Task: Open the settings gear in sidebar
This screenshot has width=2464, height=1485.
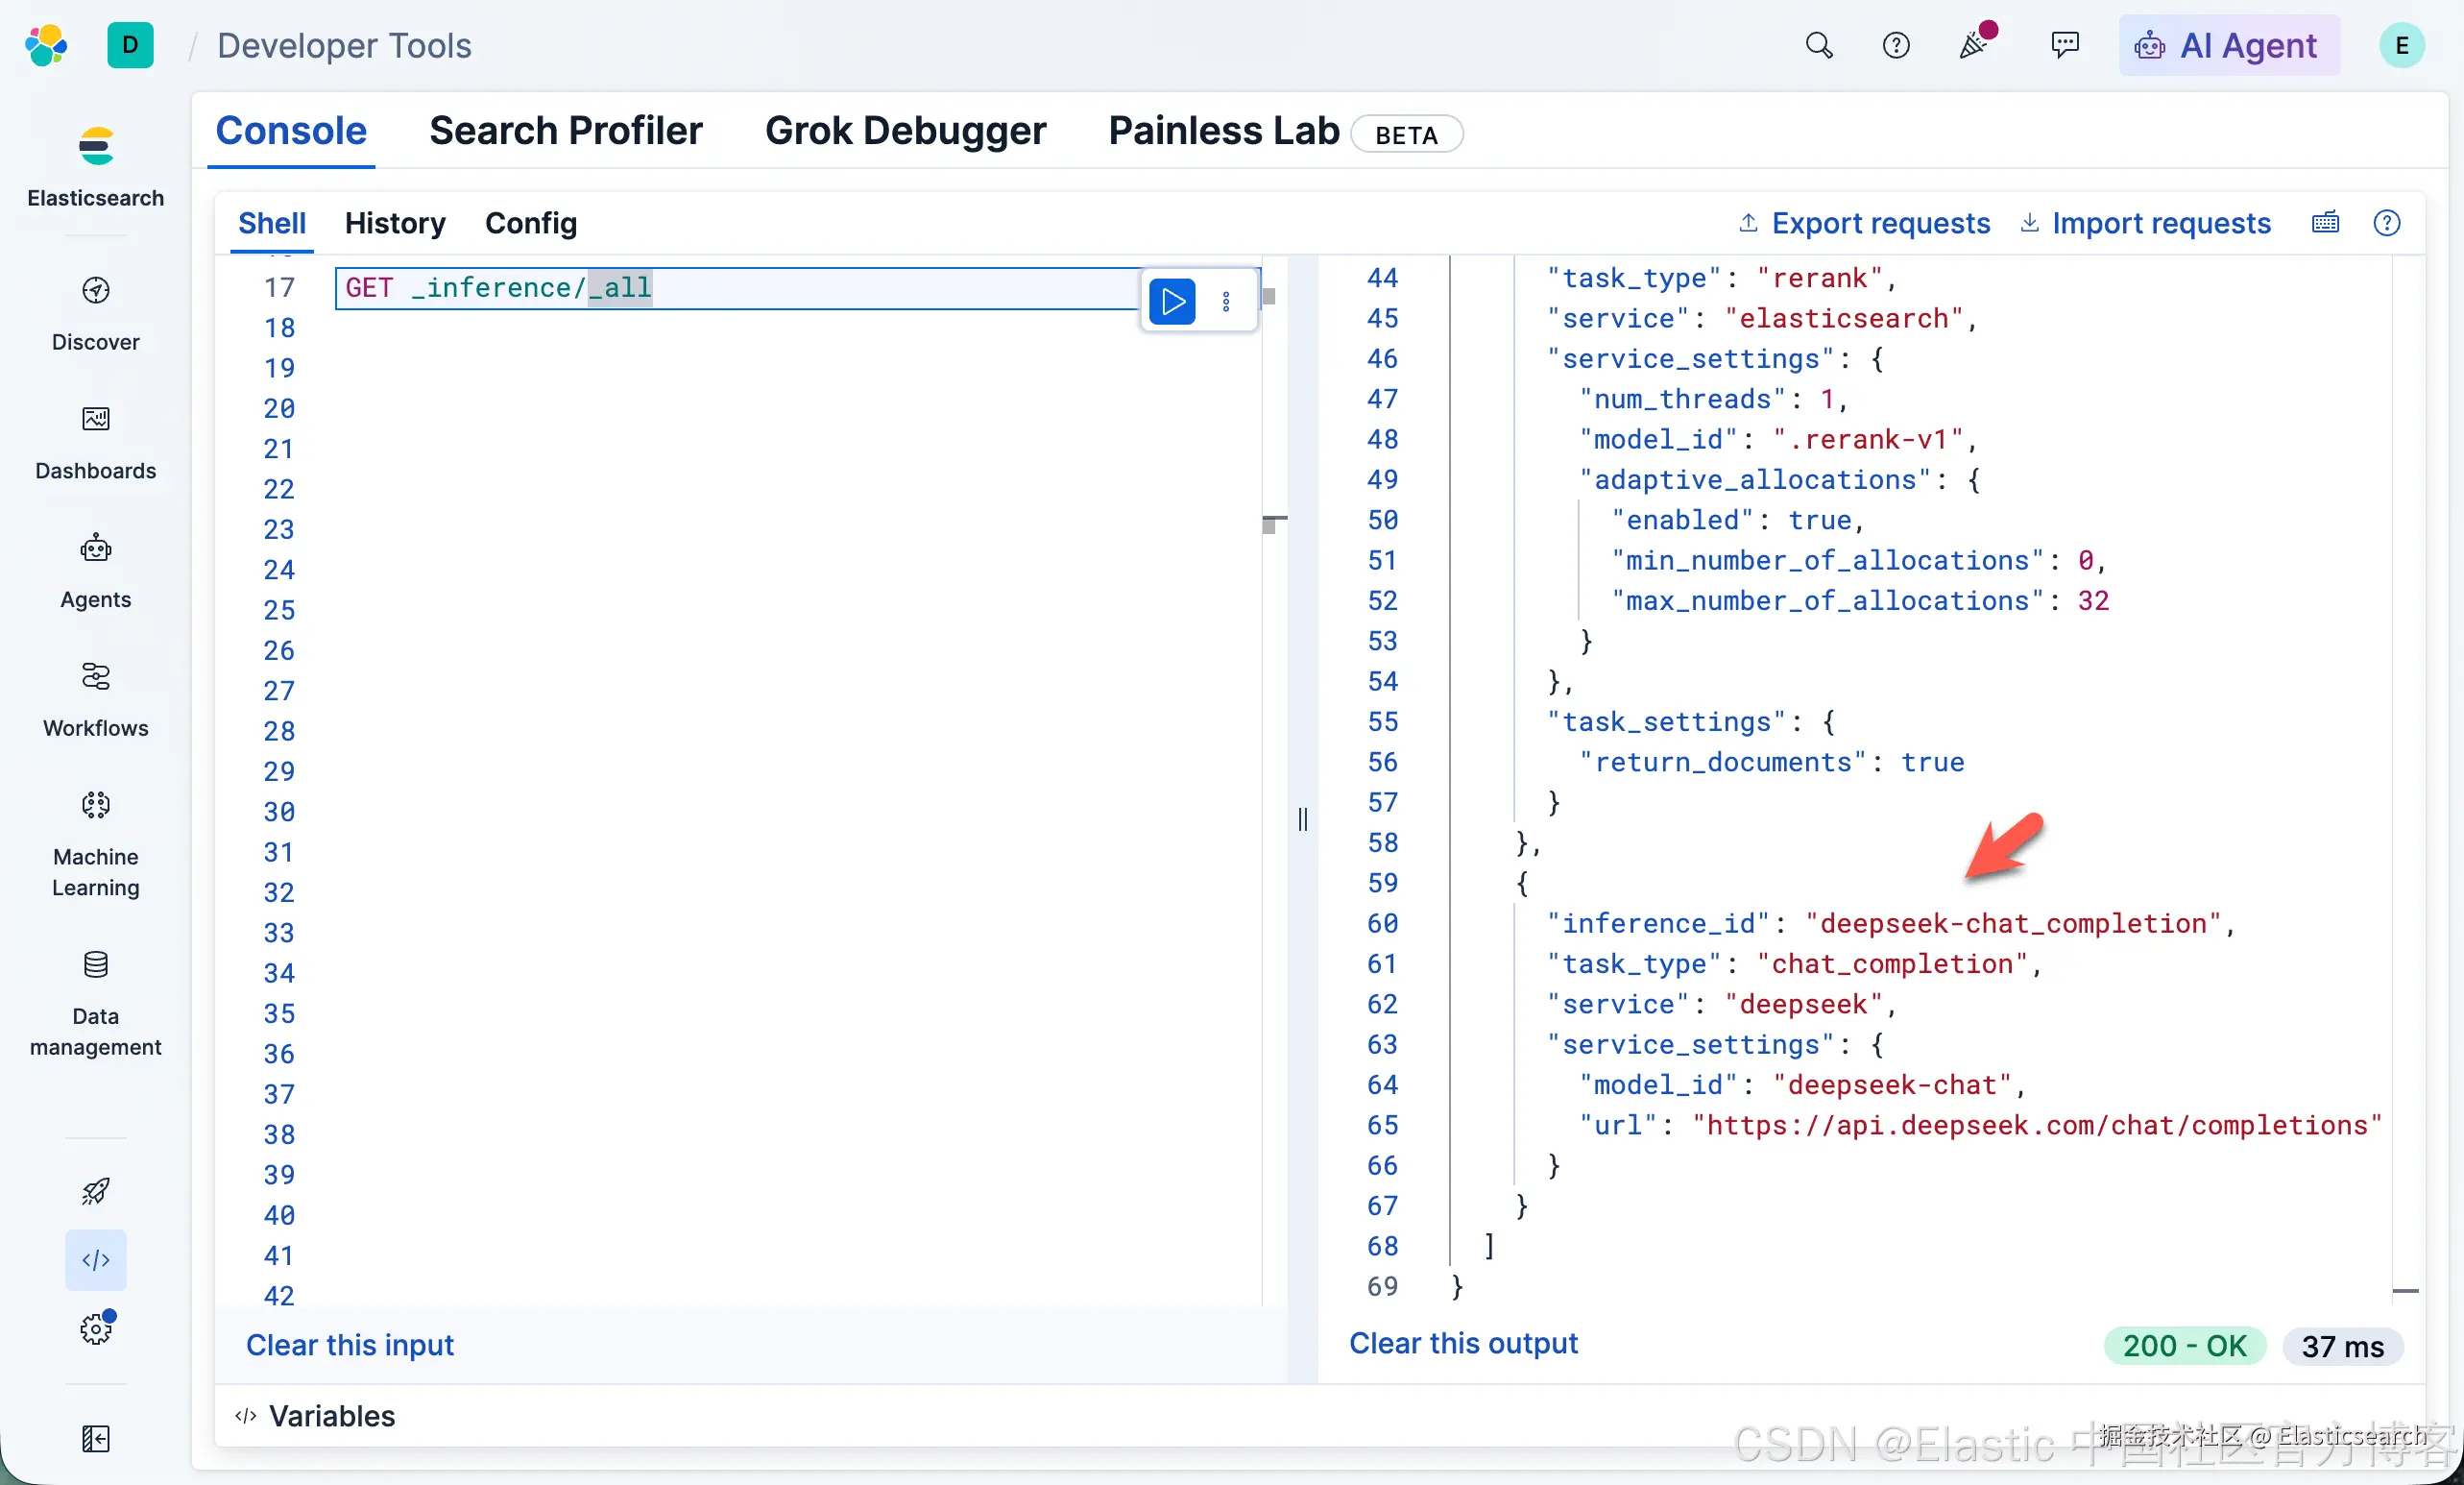Action: 96,1328
